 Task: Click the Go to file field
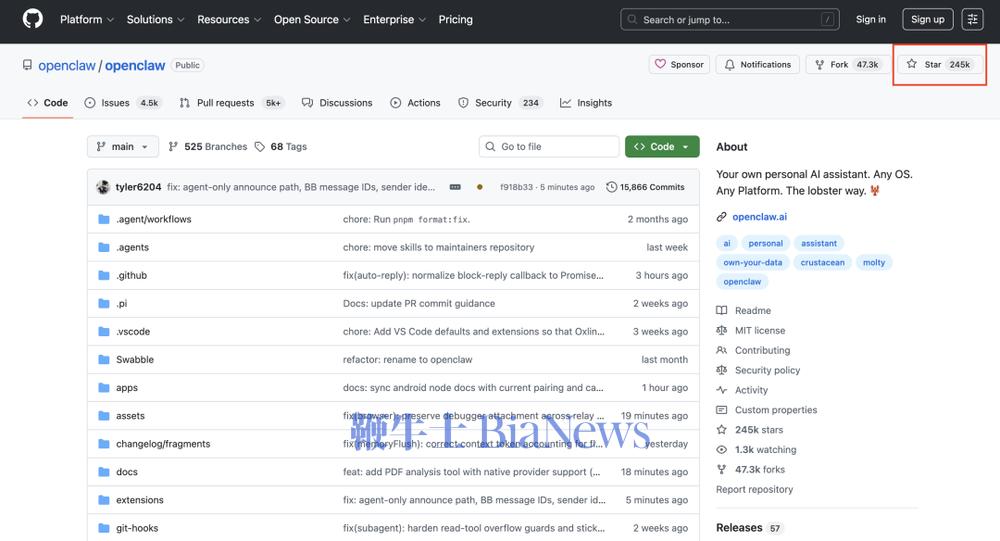(549, 147)
